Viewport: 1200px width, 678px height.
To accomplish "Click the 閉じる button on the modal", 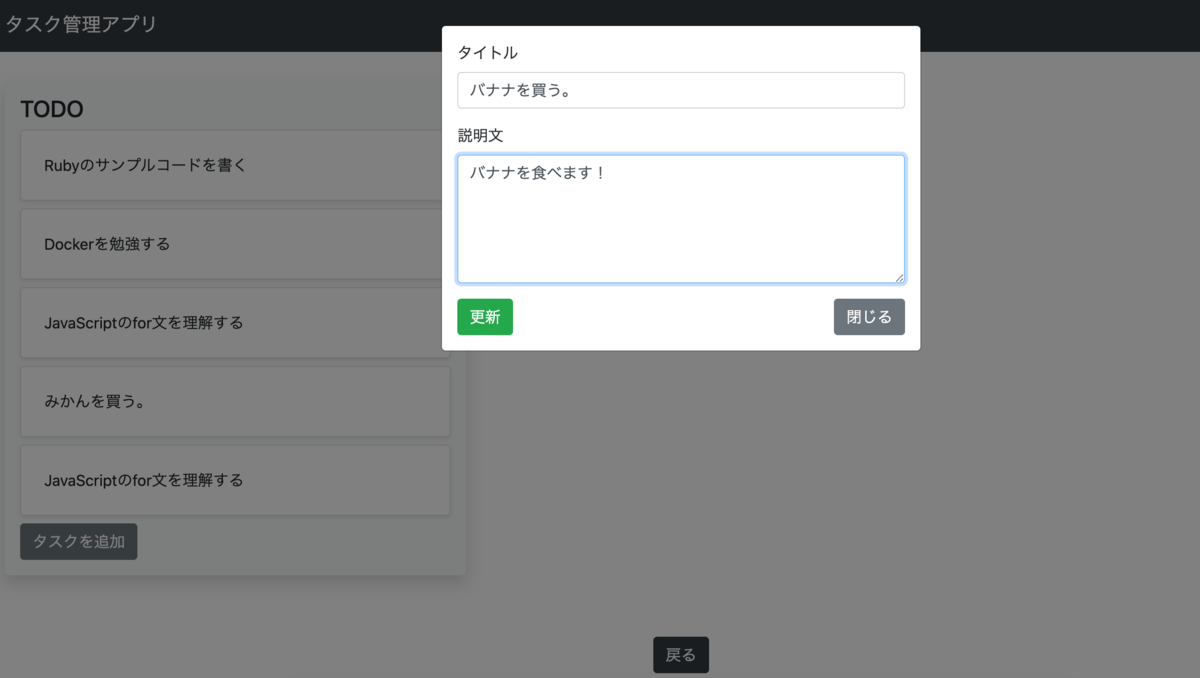I will (x=868, y=316).
